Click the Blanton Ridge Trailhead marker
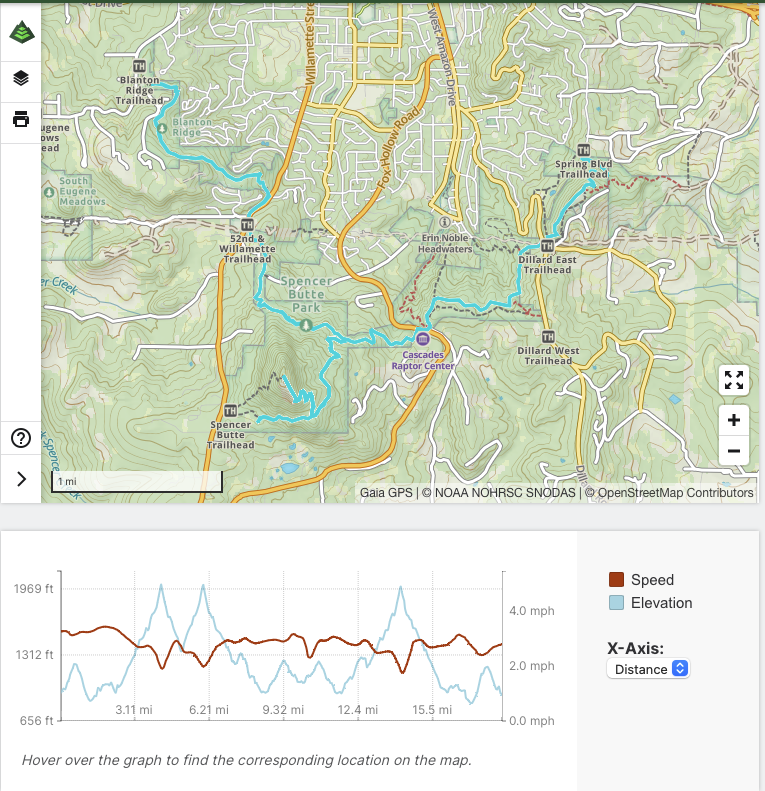 [139, 68]
